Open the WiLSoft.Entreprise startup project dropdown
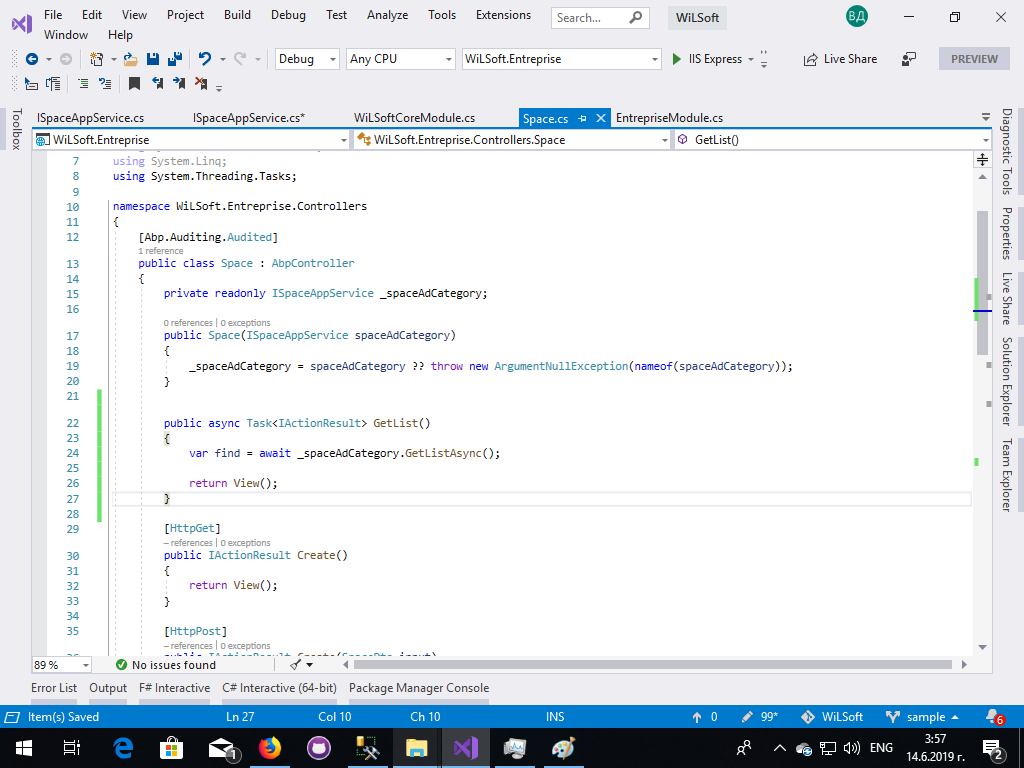The width and height of the screenshot is (1024, 768). click(562, 59)
